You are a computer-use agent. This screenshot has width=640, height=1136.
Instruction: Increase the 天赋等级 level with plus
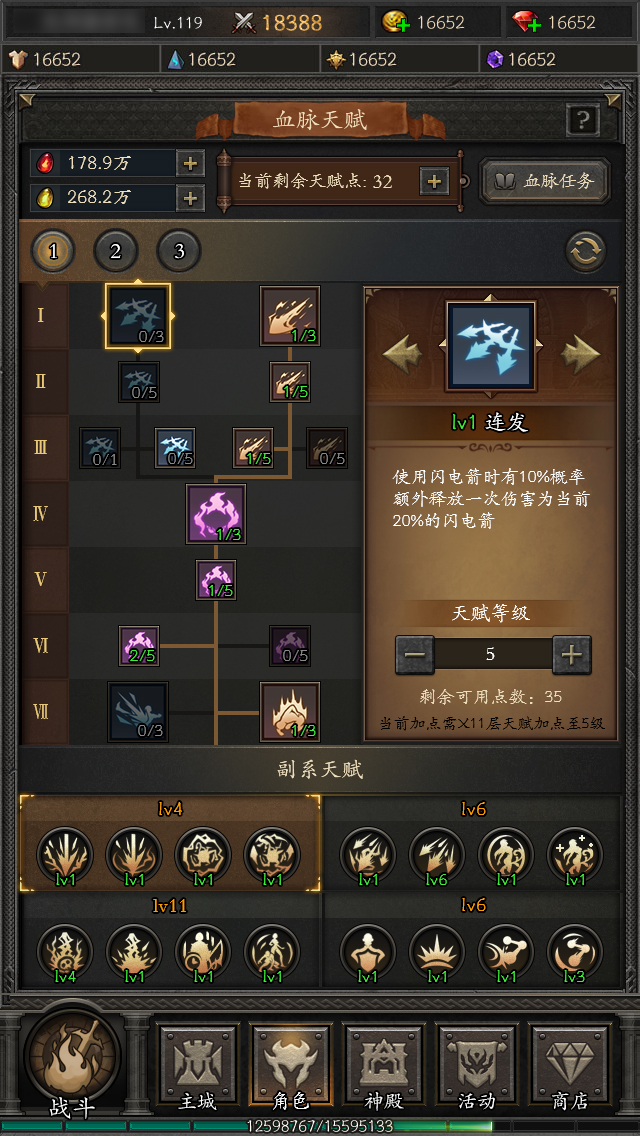click(572, 655)
